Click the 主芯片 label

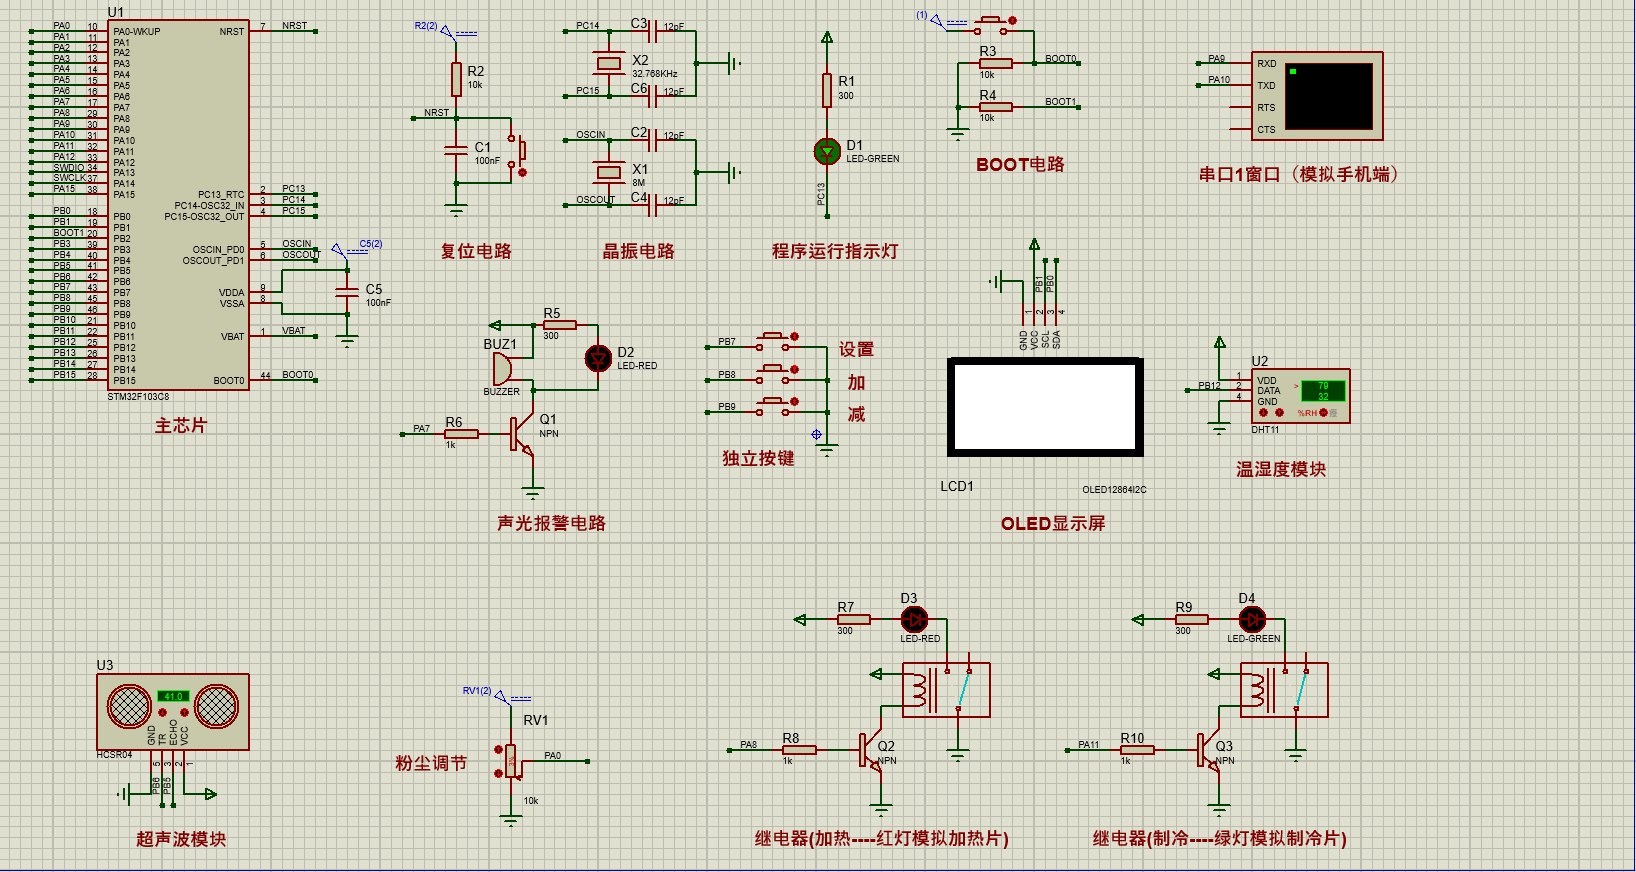tap(180, 426)
